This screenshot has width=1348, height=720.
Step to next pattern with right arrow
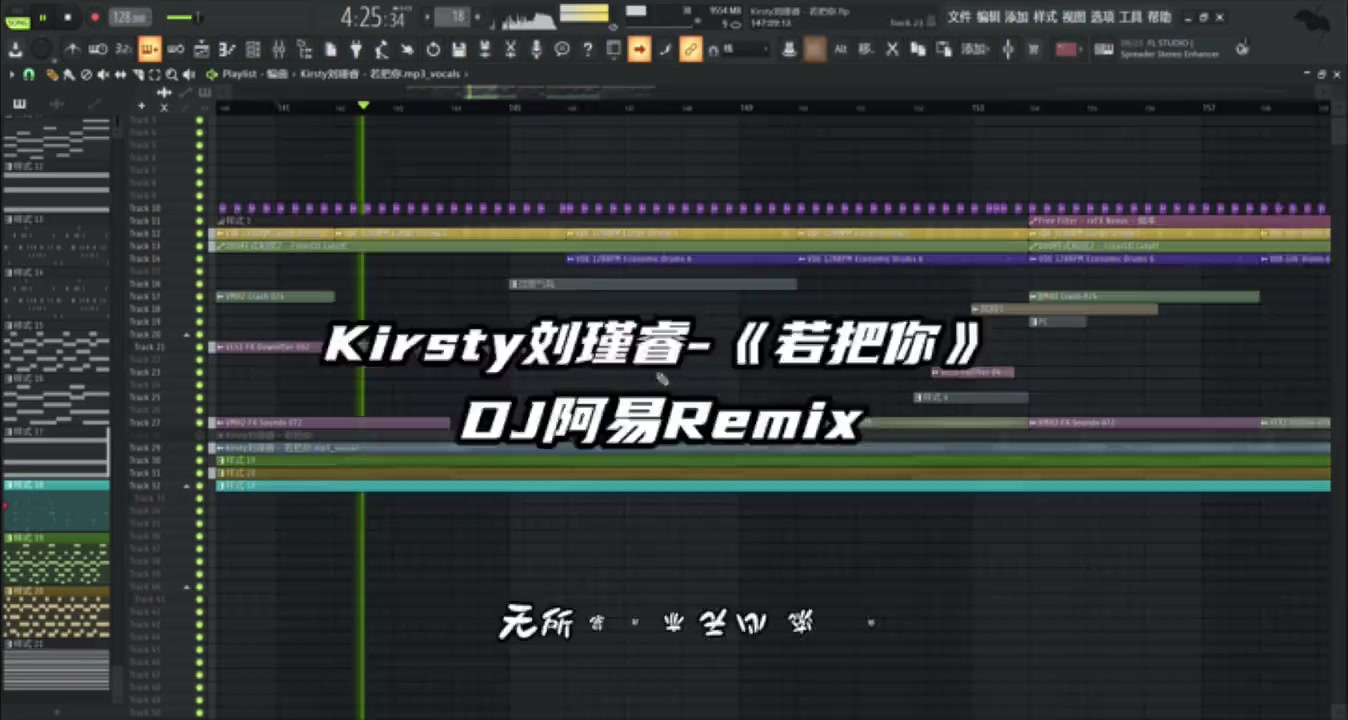pyautogui.click(x=477, y=17)
